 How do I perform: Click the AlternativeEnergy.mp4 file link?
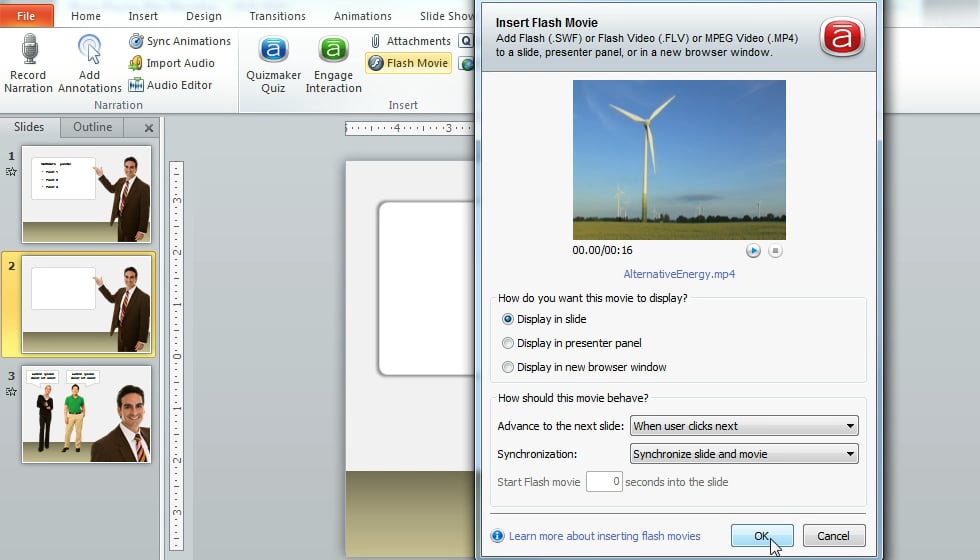click(x=679, y=274)
